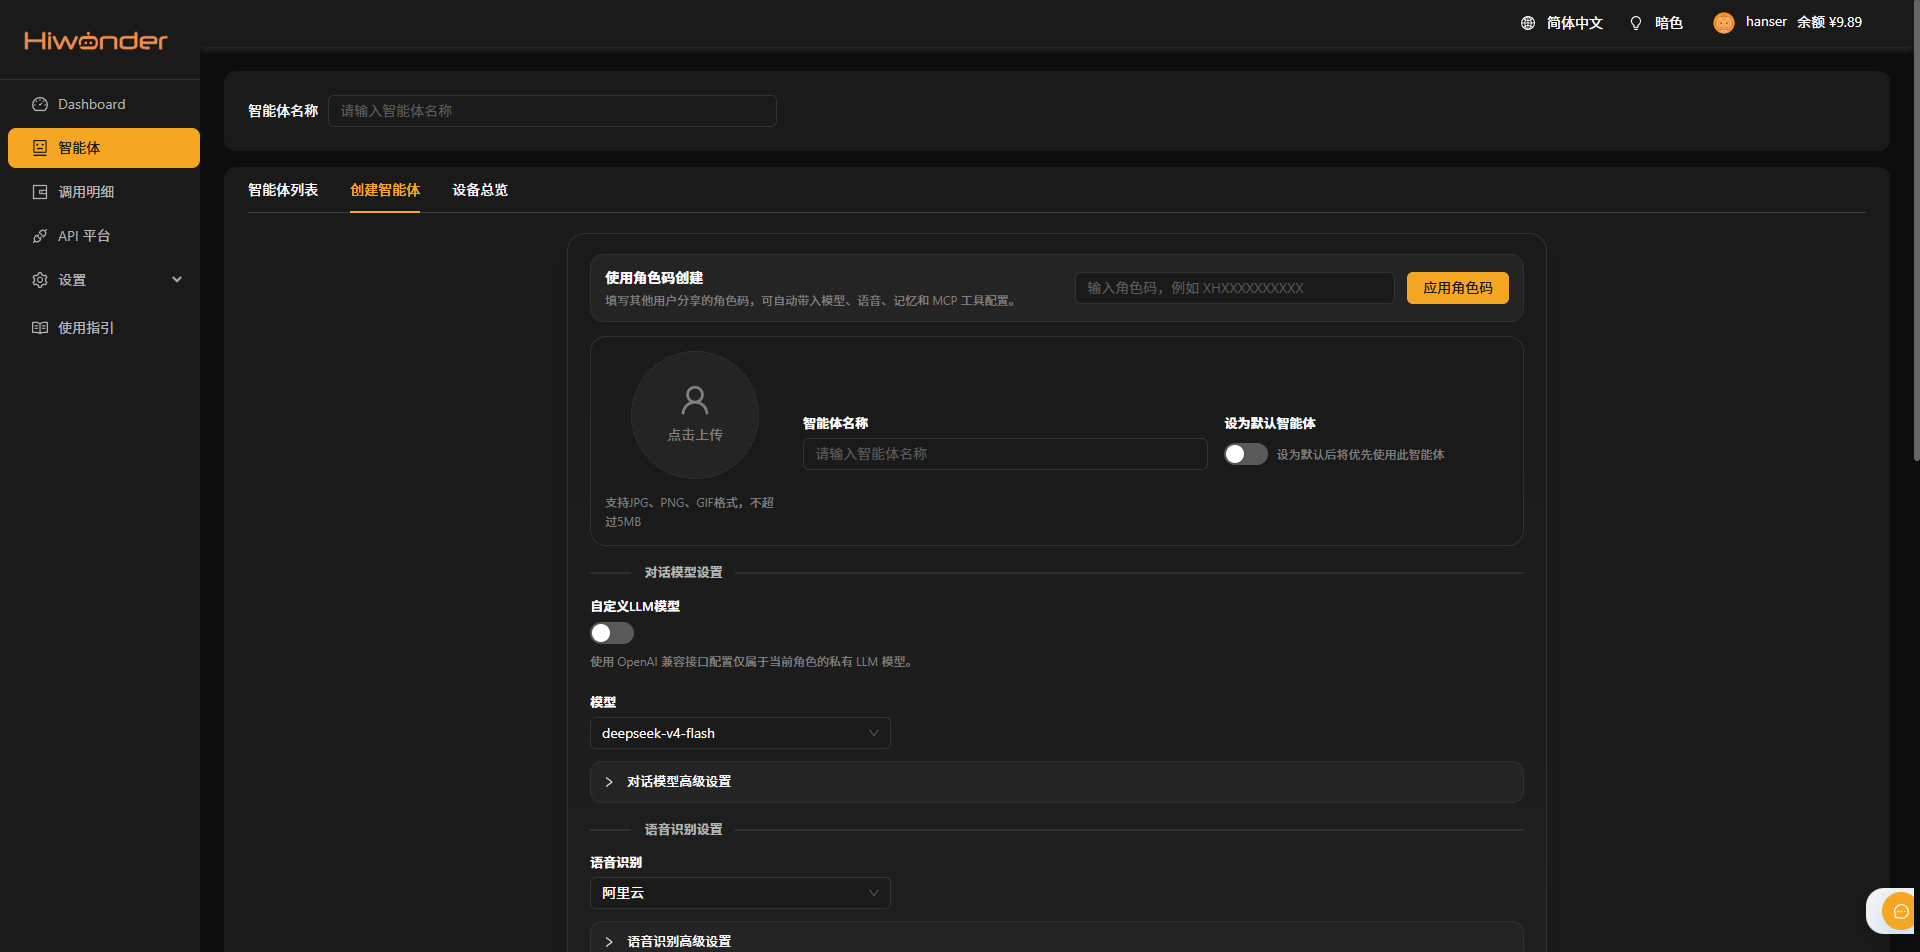The width and height of the screenshot is (1920, 952).
Task: Click the API 平台 plug icon
Action: coord(40,236)
